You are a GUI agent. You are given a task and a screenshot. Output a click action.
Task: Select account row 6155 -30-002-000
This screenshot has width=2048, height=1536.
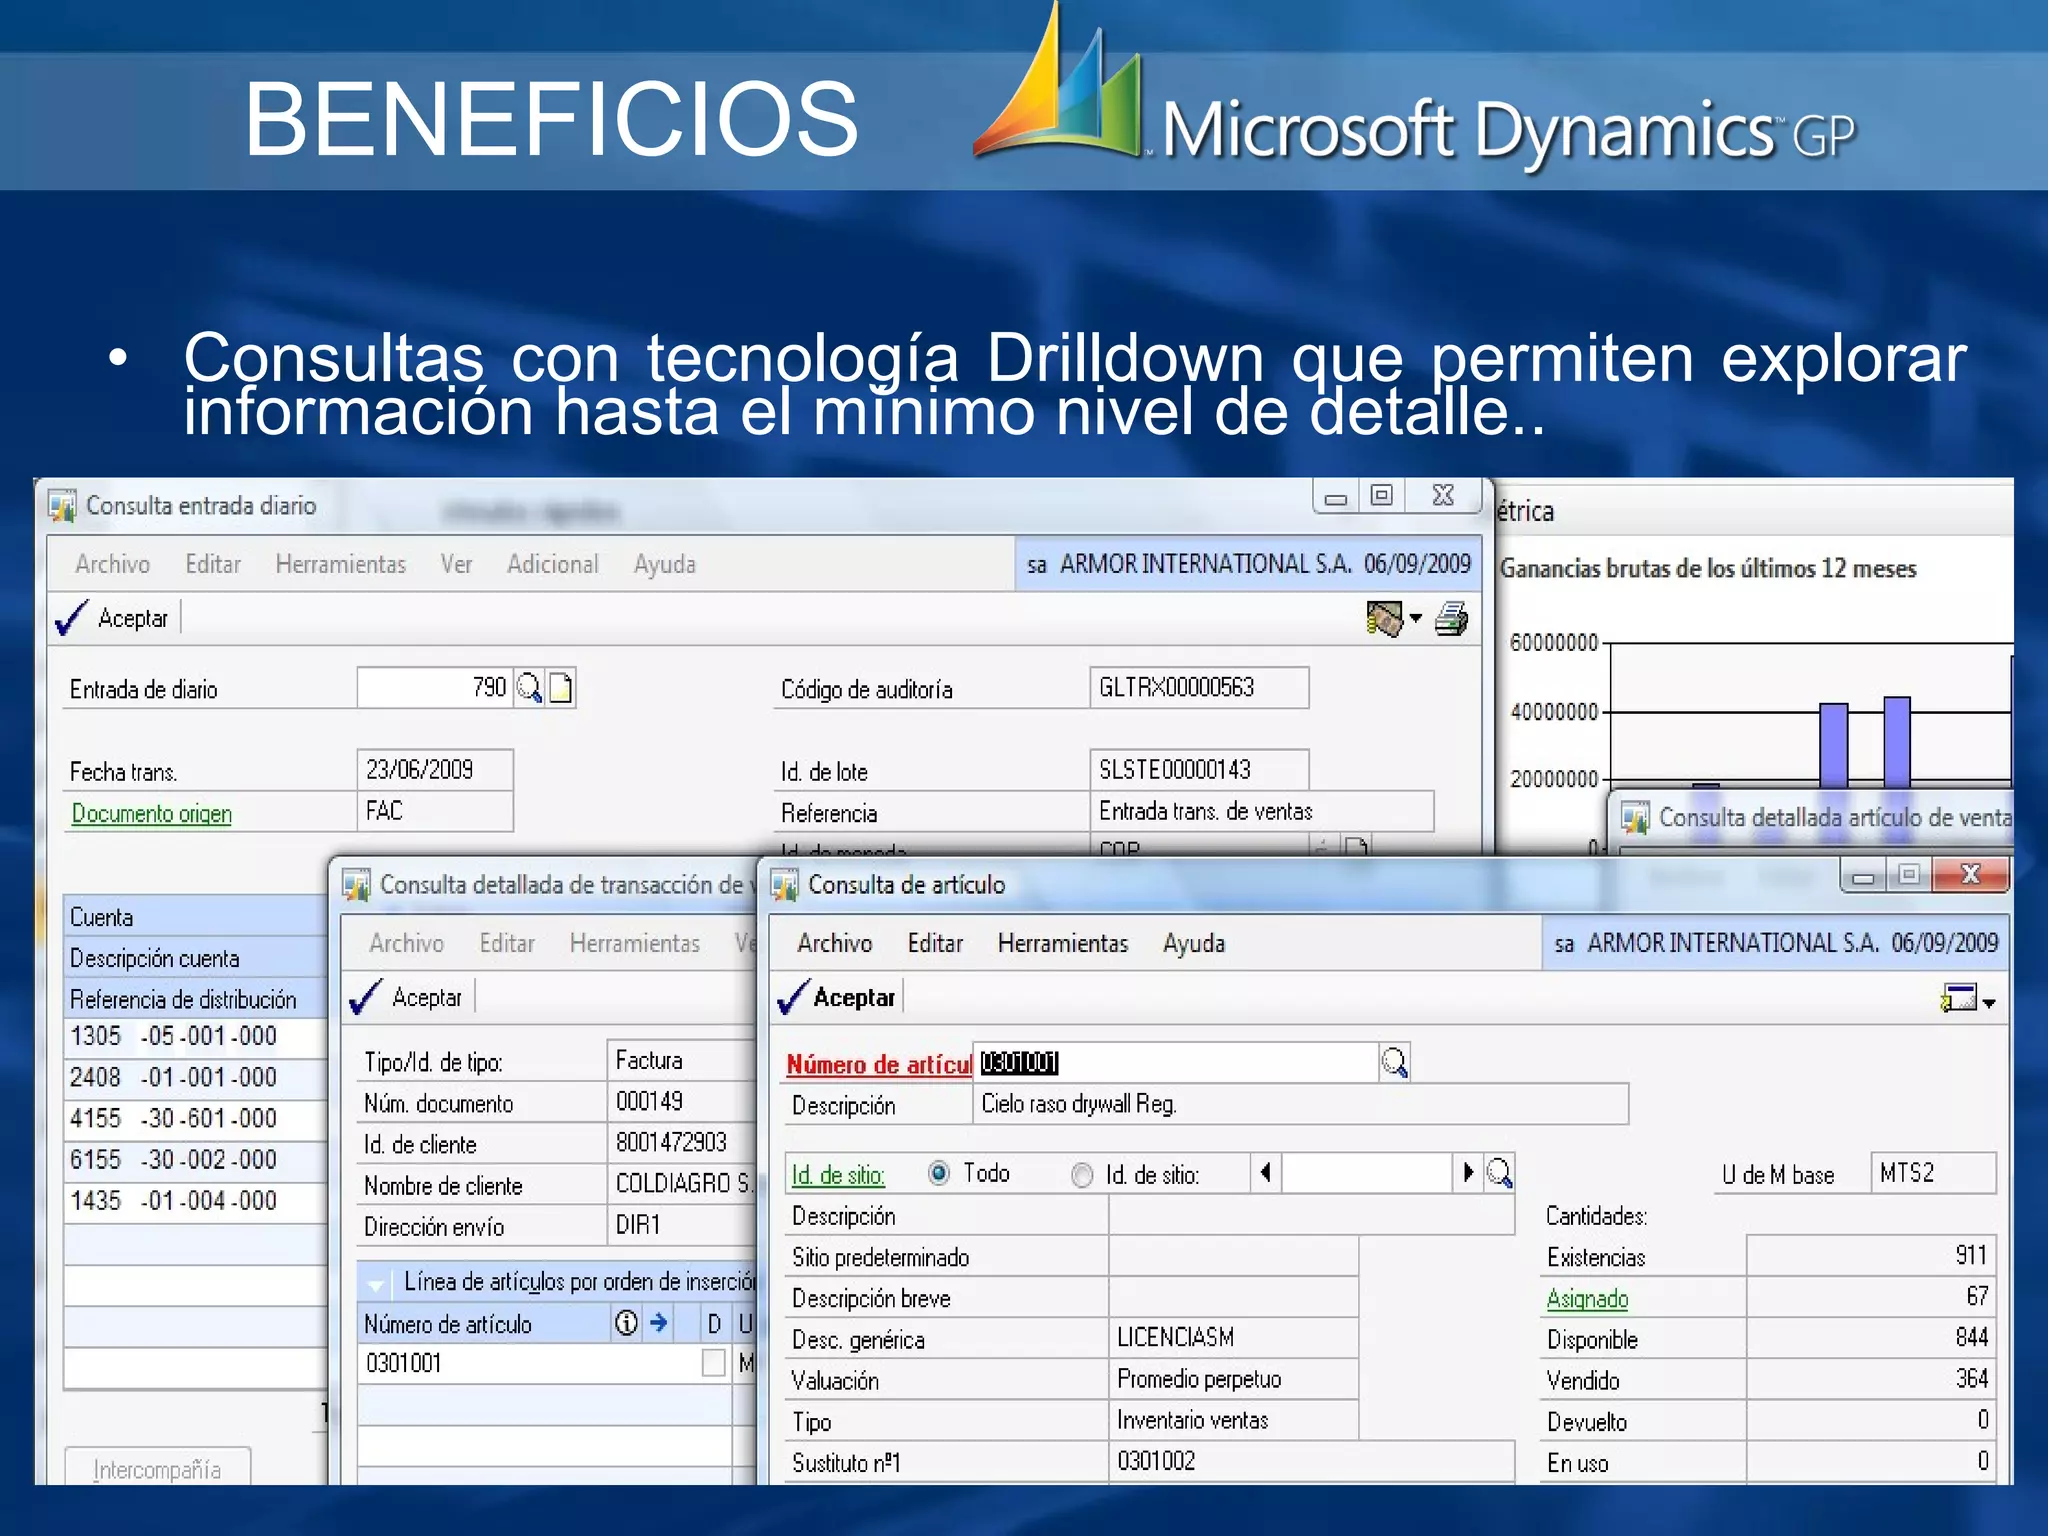point(195,1159)
